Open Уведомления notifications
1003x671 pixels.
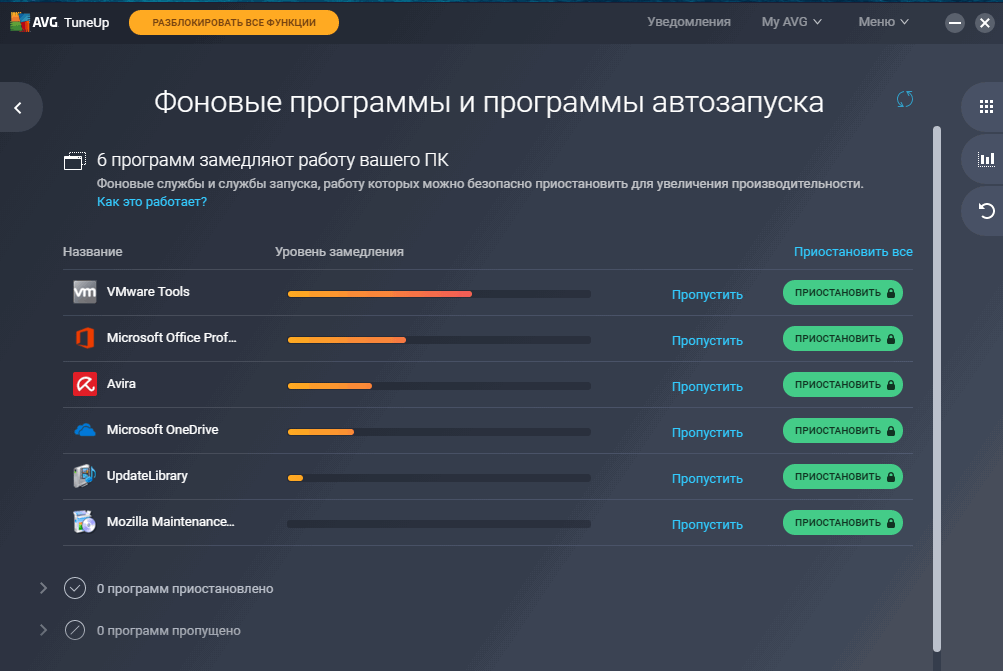point(689,22)
